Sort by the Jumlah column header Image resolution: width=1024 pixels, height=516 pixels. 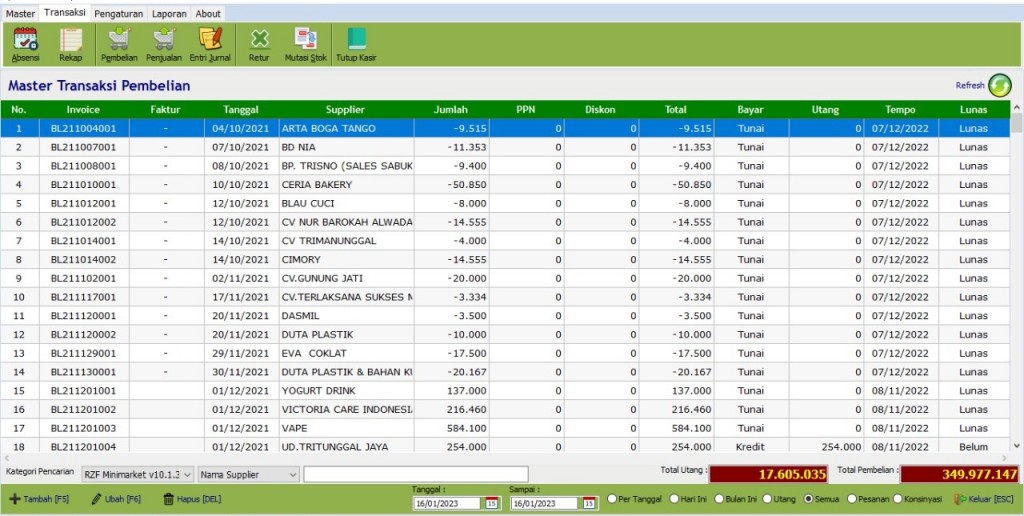click(x=451, y=110)
